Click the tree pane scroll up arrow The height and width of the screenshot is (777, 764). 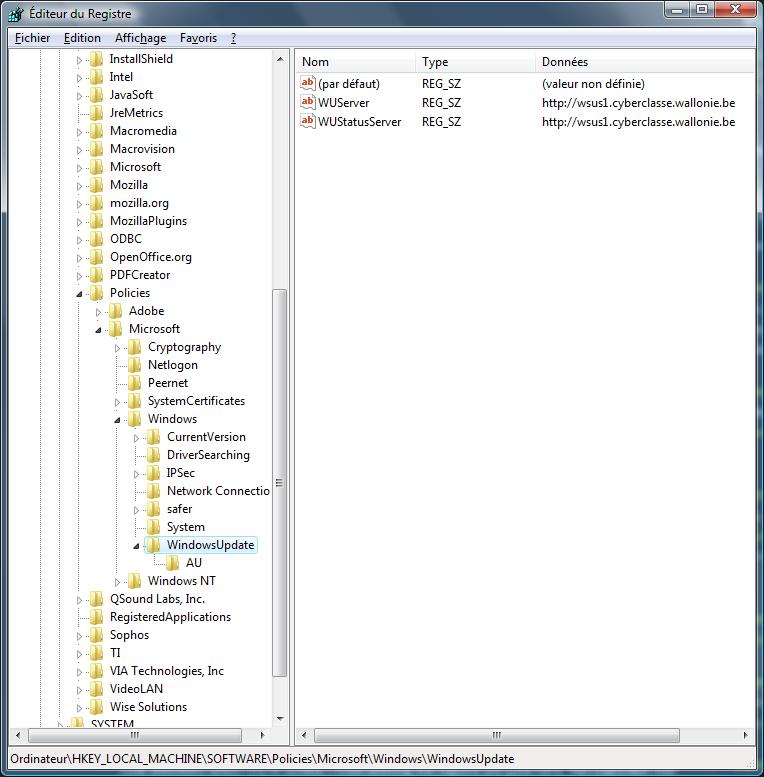click(x=280, y=59)
